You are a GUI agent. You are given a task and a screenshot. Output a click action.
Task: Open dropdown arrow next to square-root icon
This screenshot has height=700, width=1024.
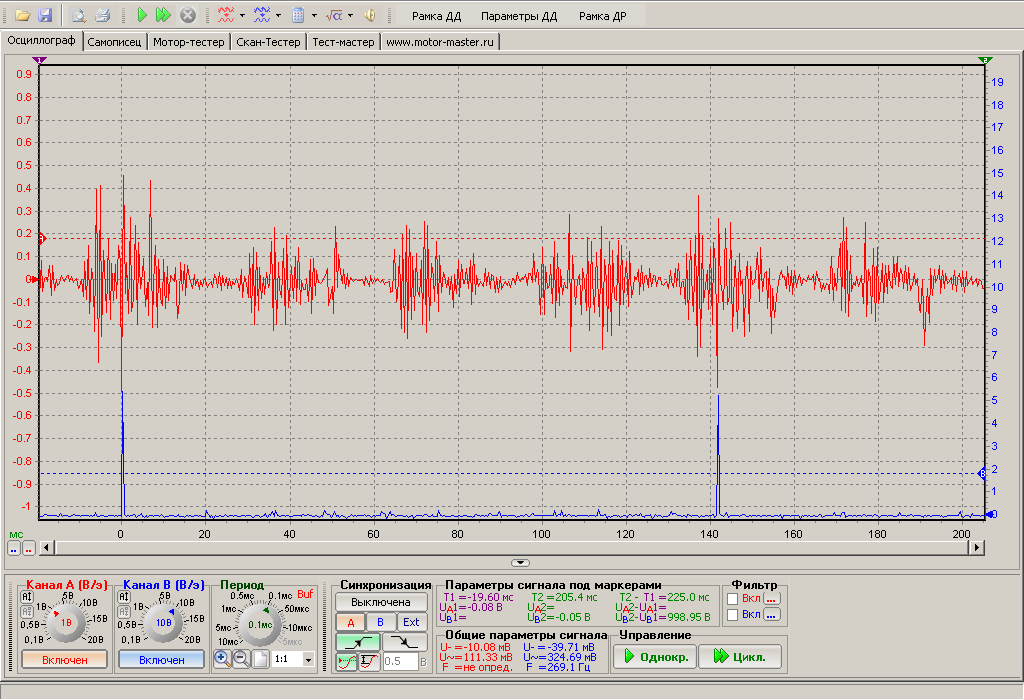350,15
